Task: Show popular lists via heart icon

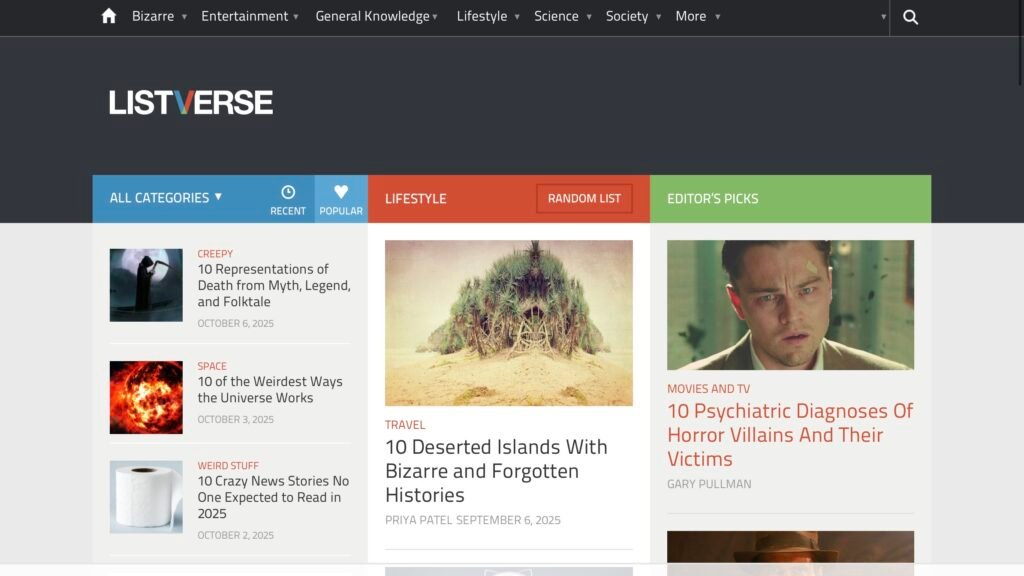Action: 341,198
